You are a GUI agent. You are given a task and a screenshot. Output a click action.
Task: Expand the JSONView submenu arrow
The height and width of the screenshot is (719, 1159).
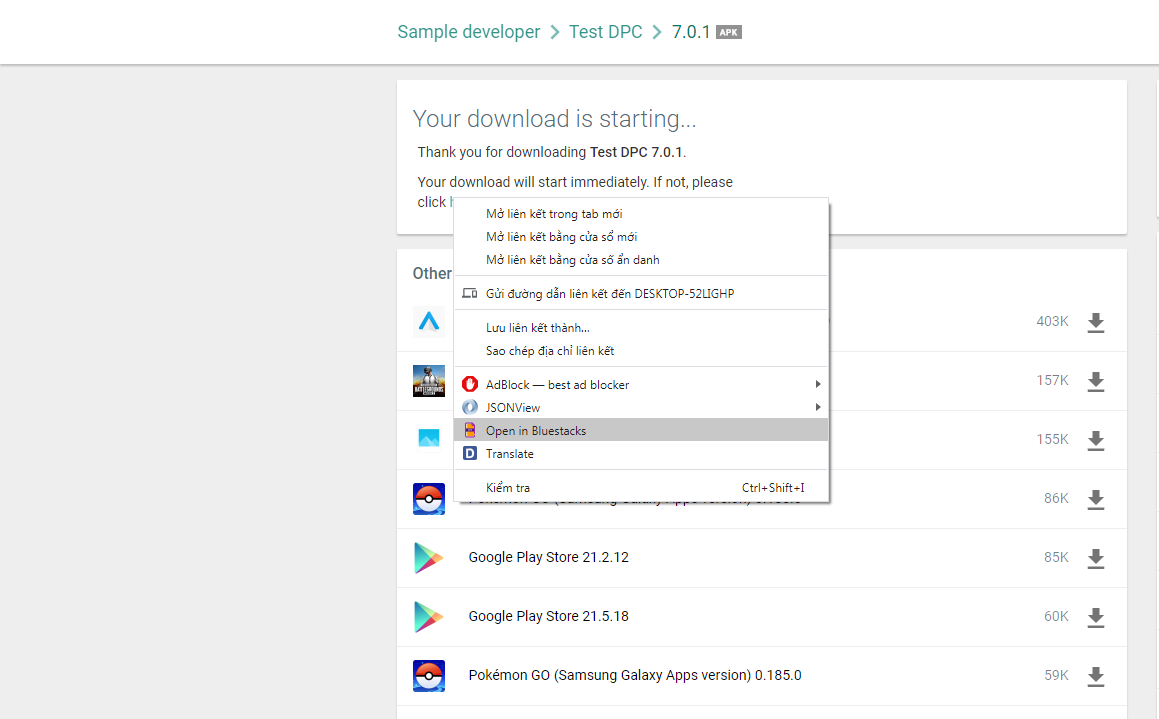point(818,407)
